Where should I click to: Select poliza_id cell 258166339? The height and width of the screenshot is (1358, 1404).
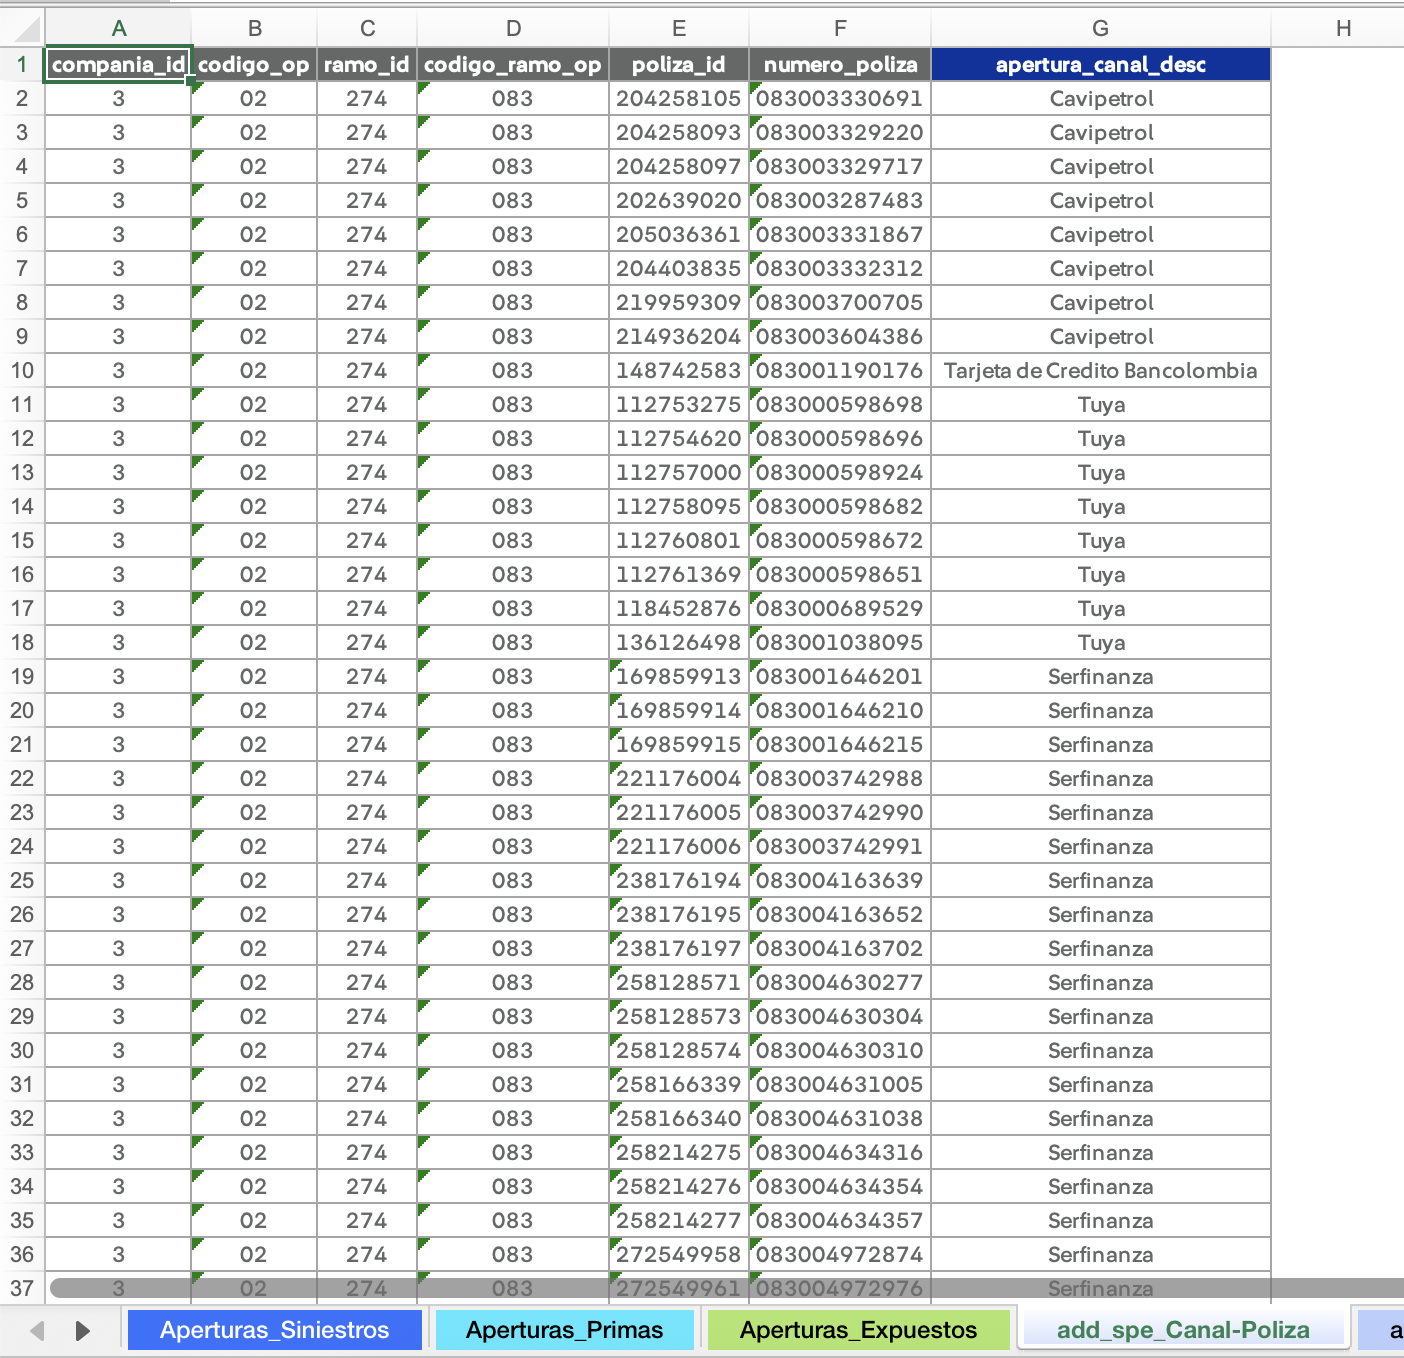tap(679, 1085)
